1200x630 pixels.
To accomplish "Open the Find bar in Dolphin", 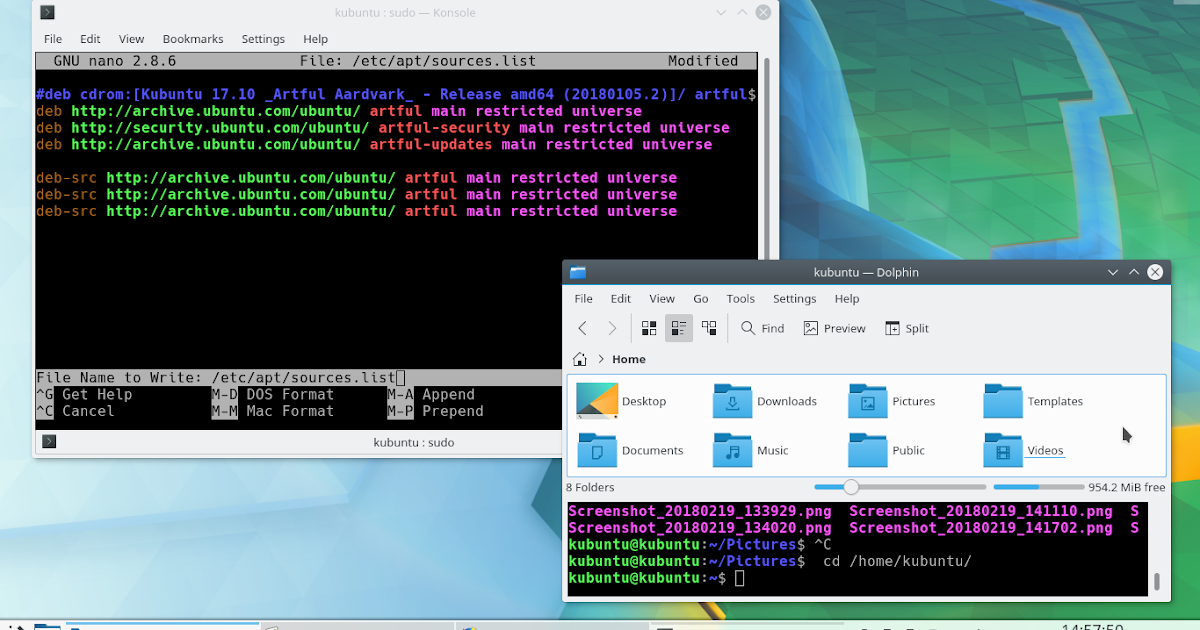I will click(761, 327).
